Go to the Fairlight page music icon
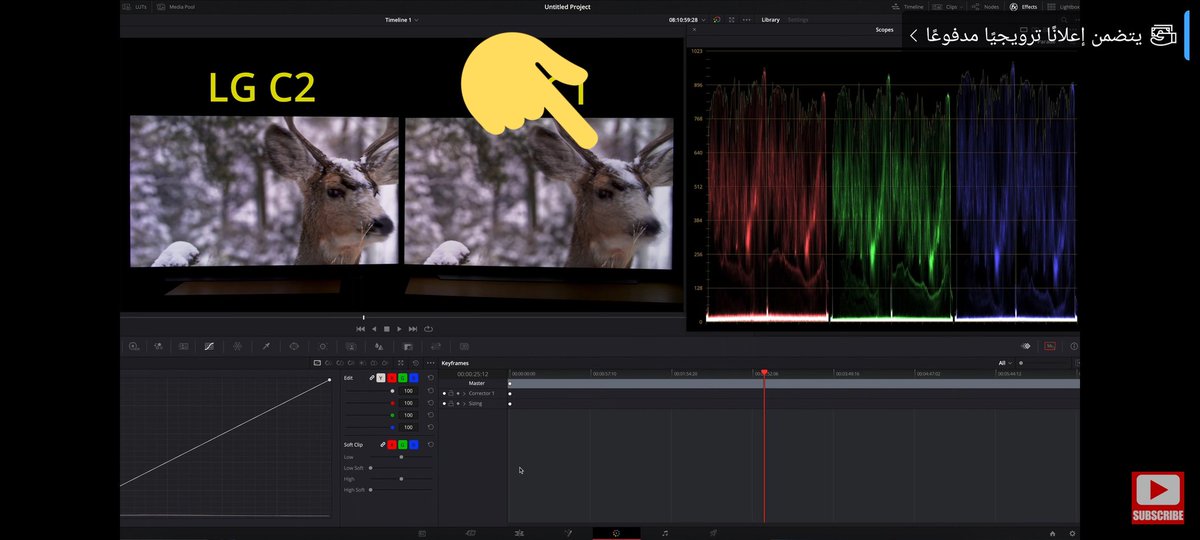This screenshot has width=1200, height=540. (664, 533)
